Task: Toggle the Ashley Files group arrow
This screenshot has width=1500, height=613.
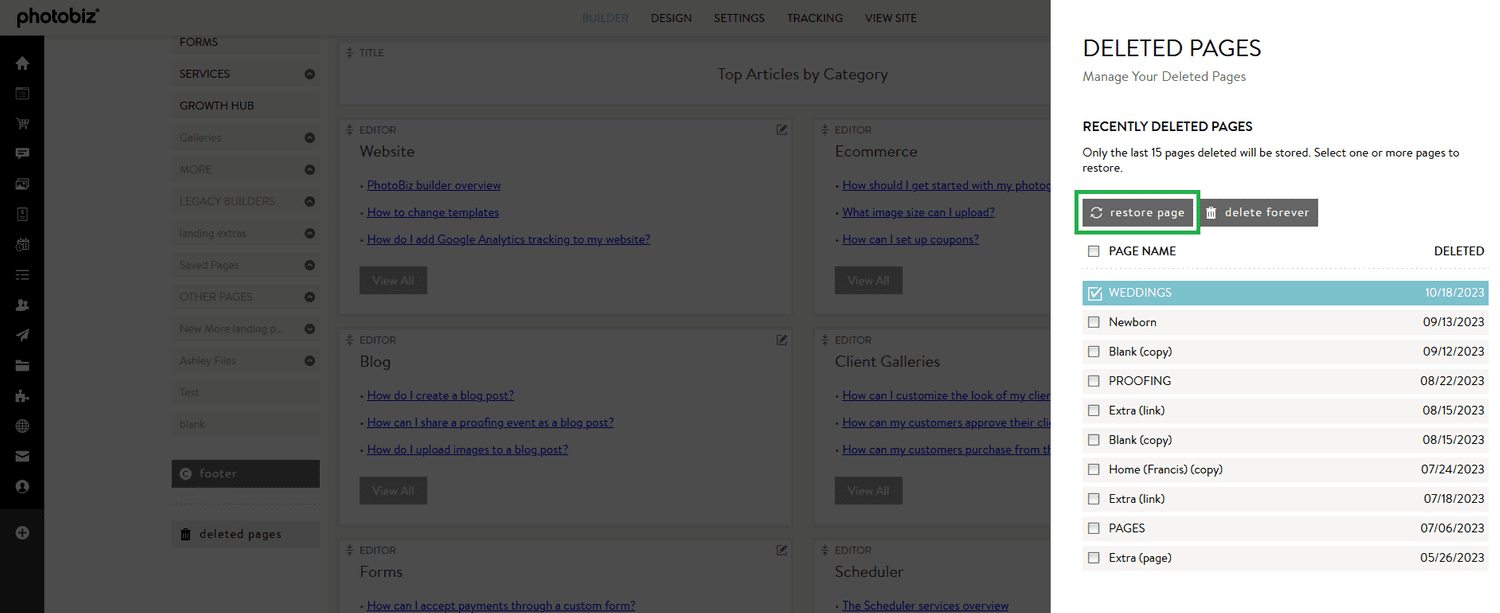Action: point(309,361)
